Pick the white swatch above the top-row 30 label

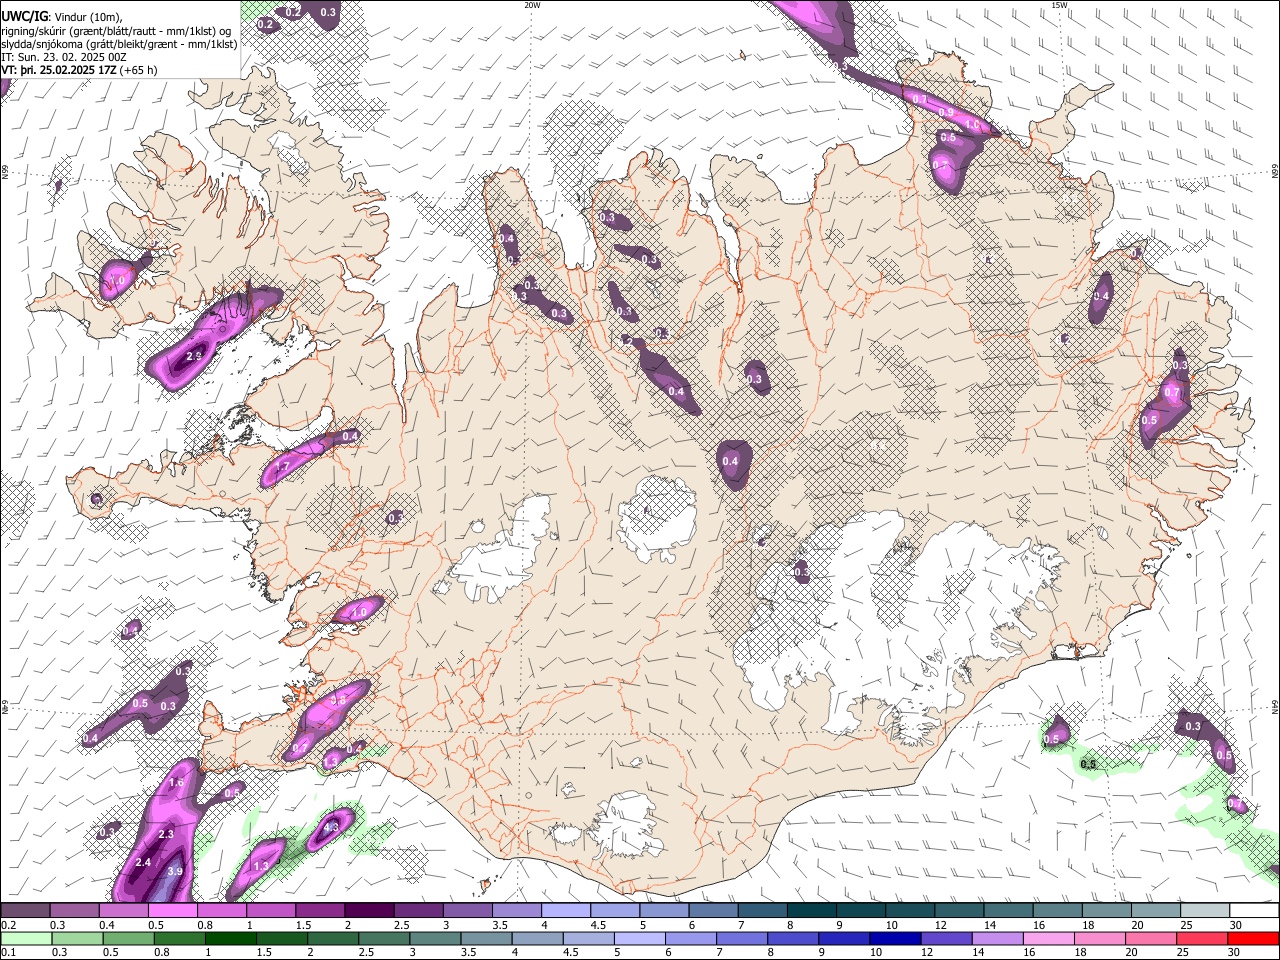(x=1253, y=911)
